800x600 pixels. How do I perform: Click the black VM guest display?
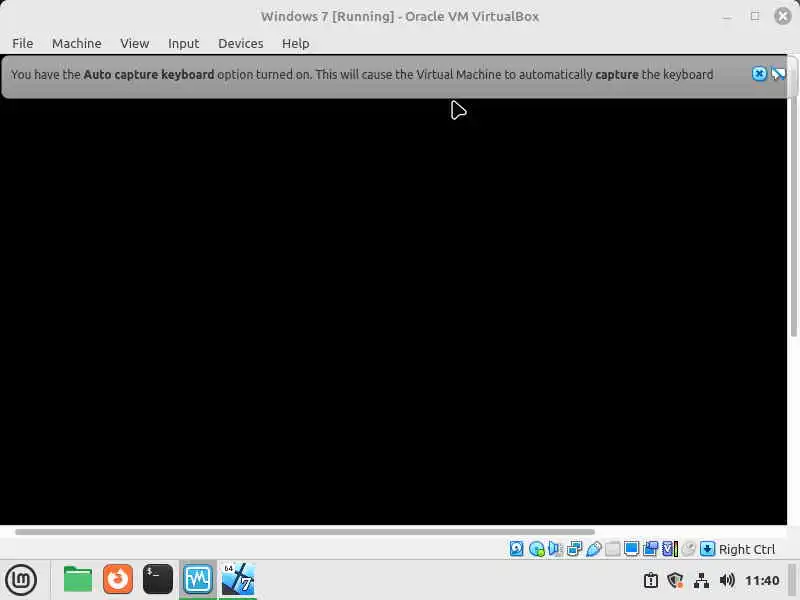[x=393, y=311]
